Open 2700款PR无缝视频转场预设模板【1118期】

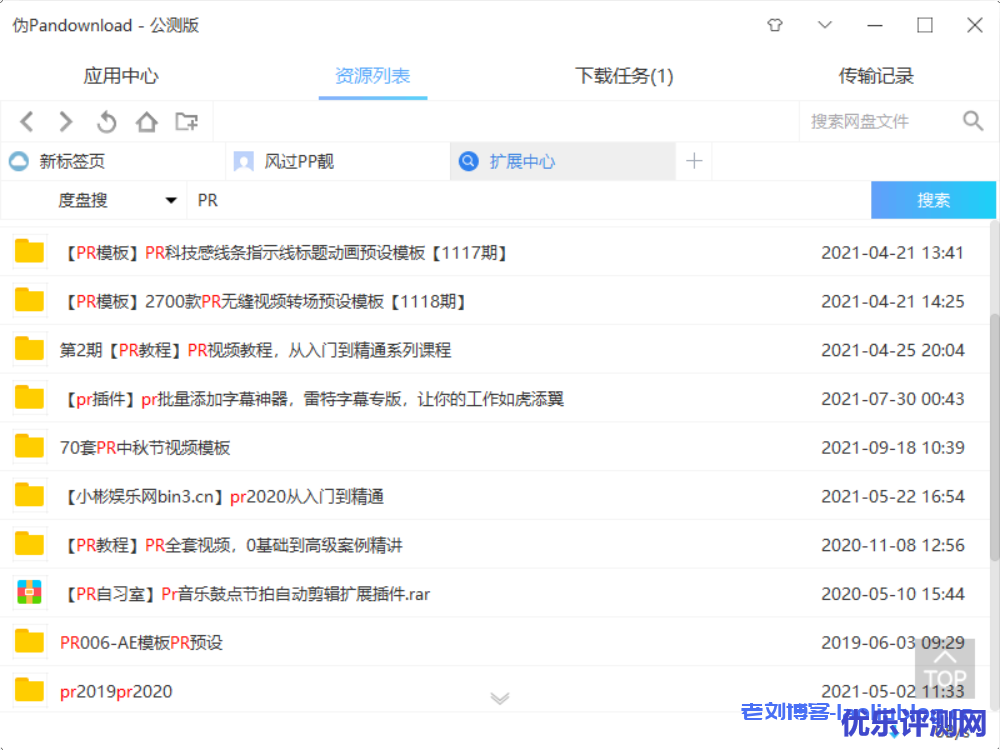coord(264,301)
